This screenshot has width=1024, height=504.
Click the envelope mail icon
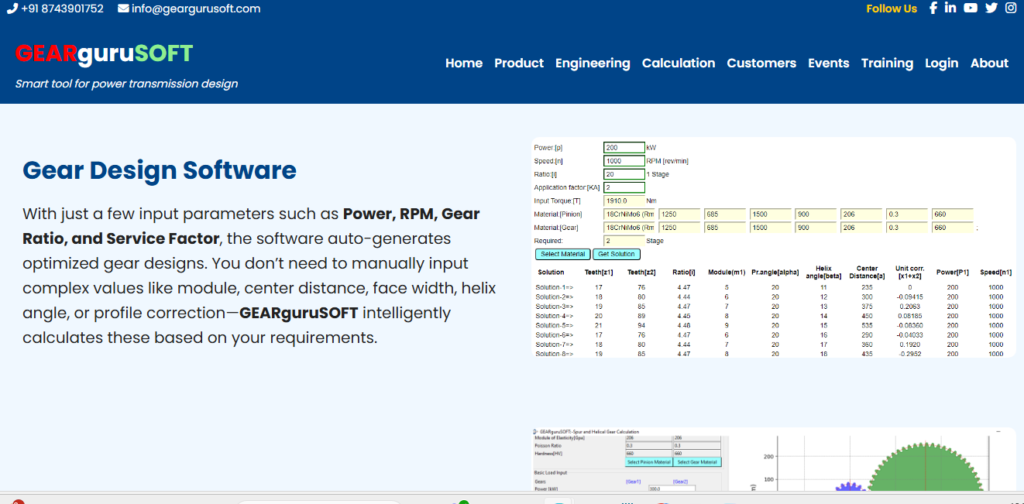[123, 8]
